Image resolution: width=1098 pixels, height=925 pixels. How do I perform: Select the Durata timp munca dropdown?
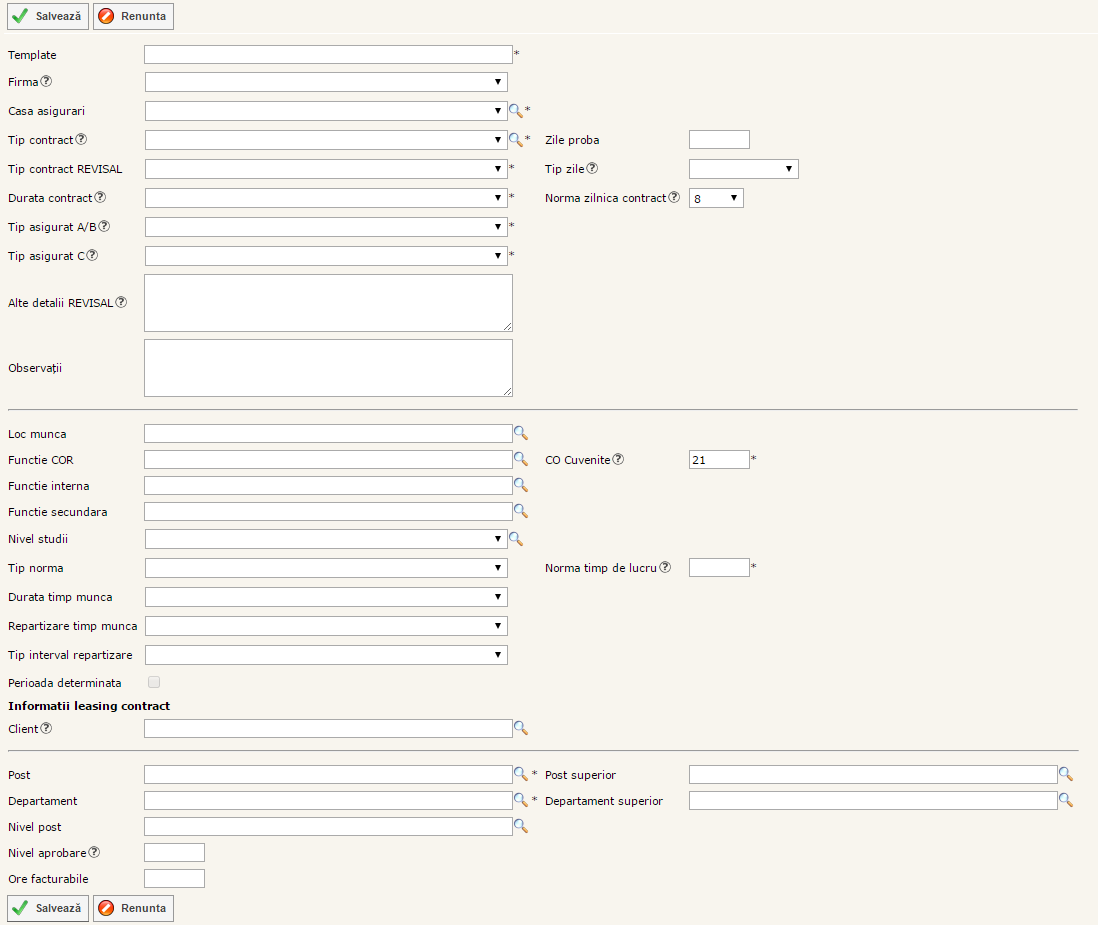(x=326, y=597)
